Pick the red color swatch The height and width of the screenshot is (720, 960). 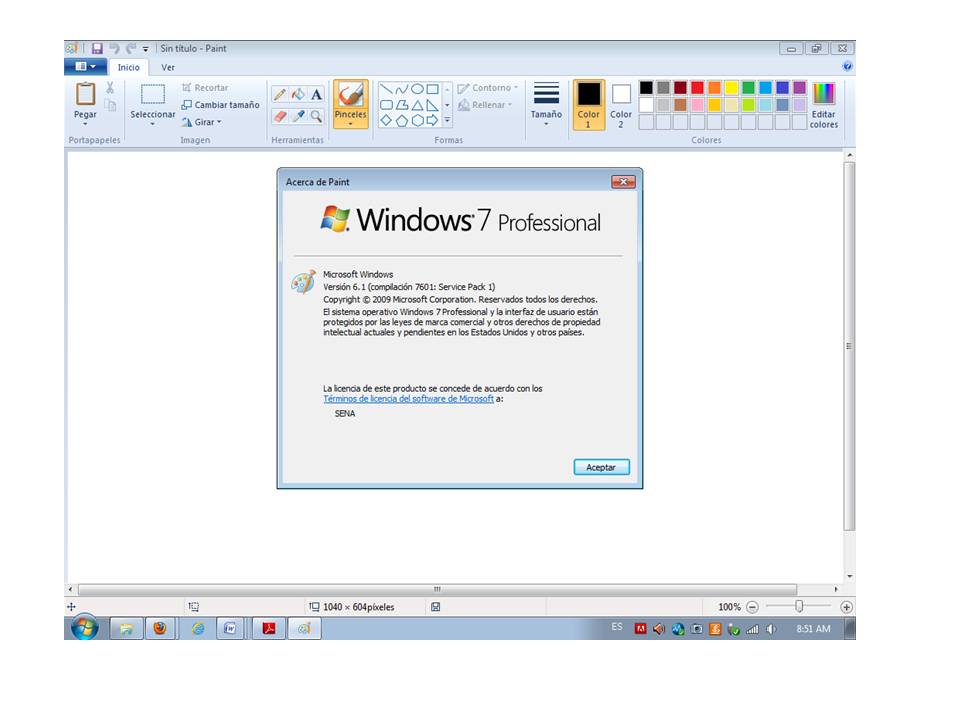click(695, 86)
